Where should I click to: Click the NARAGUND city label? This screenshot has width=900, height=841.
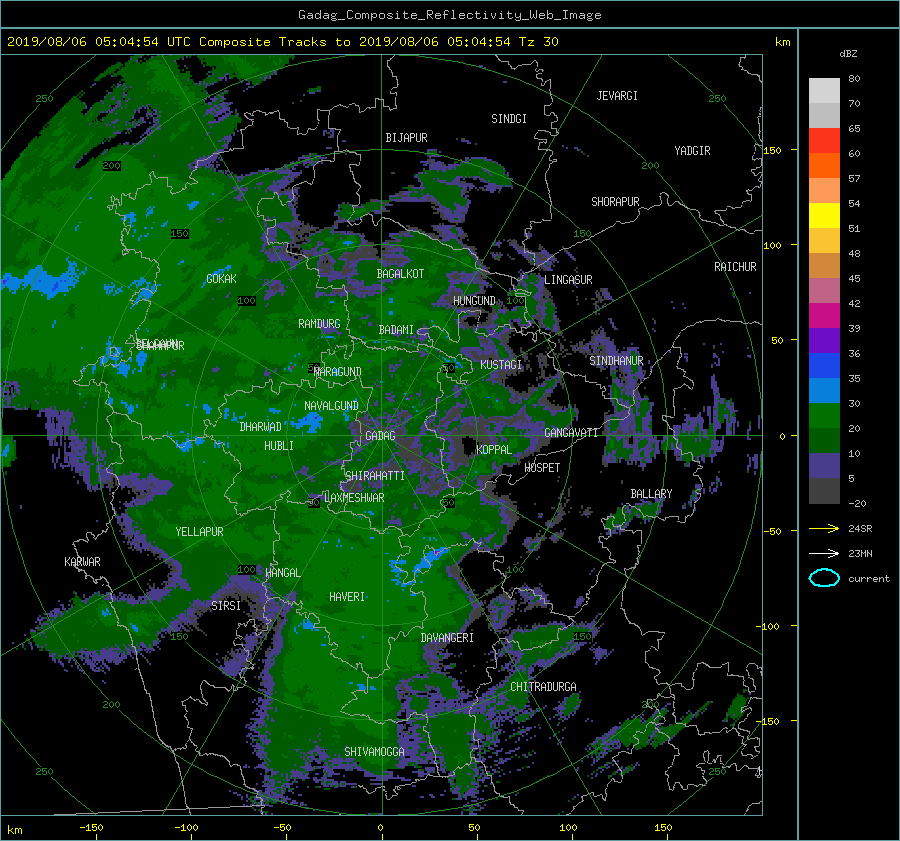pos(338,372)
